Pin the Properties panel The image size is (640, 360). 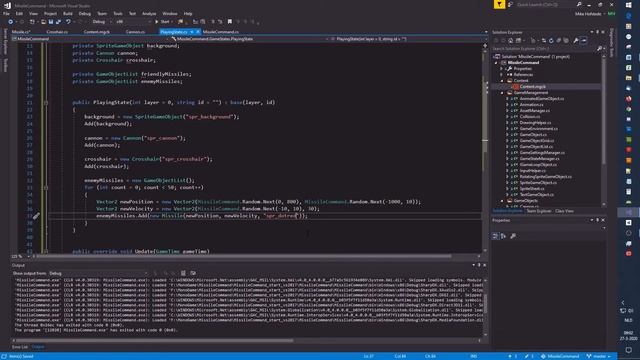coord(597,220)
